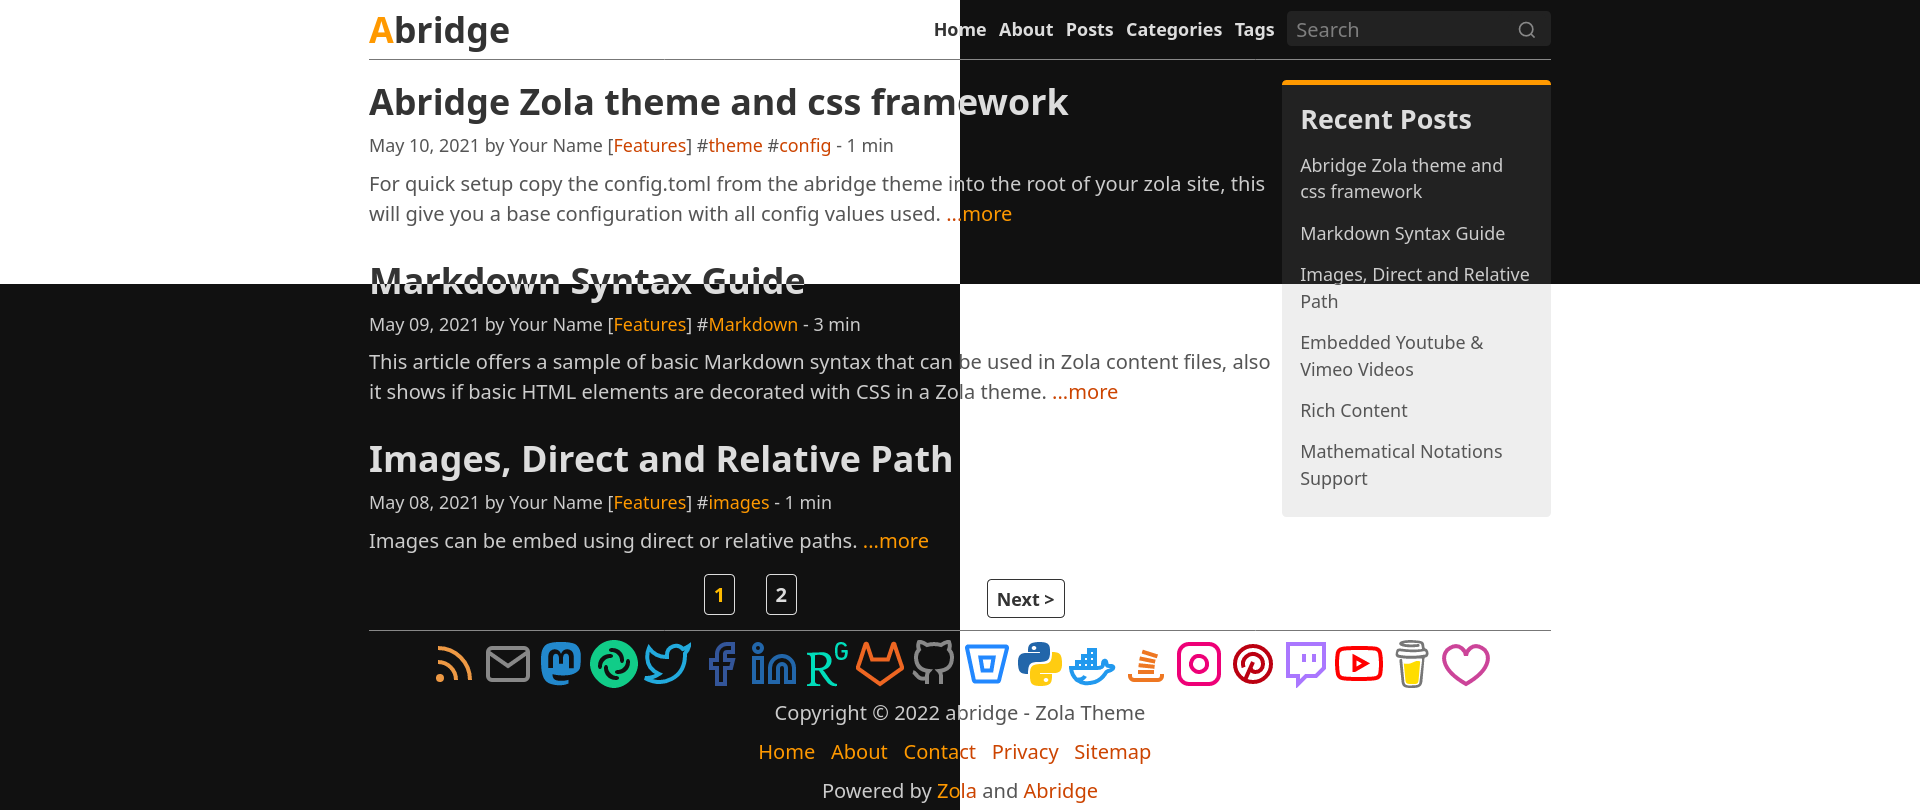The image size is (1920, 810).
Task: Click '...more' after config.toml summary
Action: click(979, 214)
